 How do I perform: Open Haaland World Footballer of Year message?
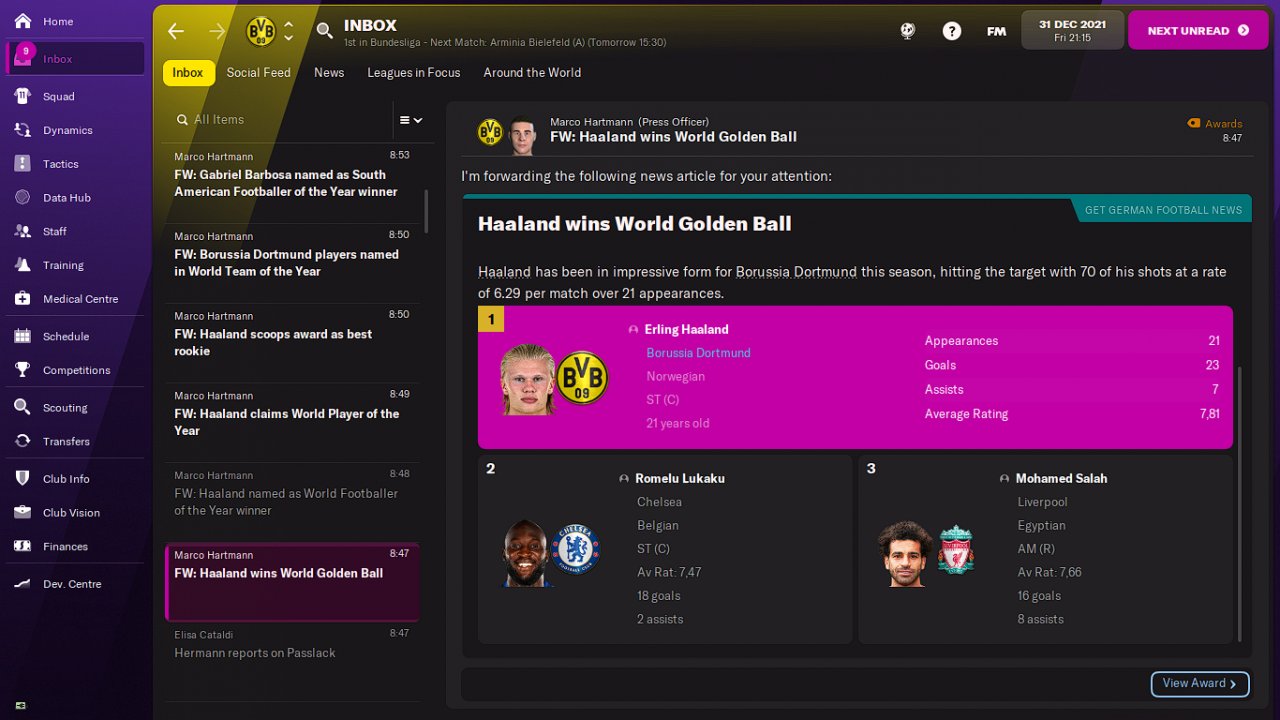[x=292, y=502]
